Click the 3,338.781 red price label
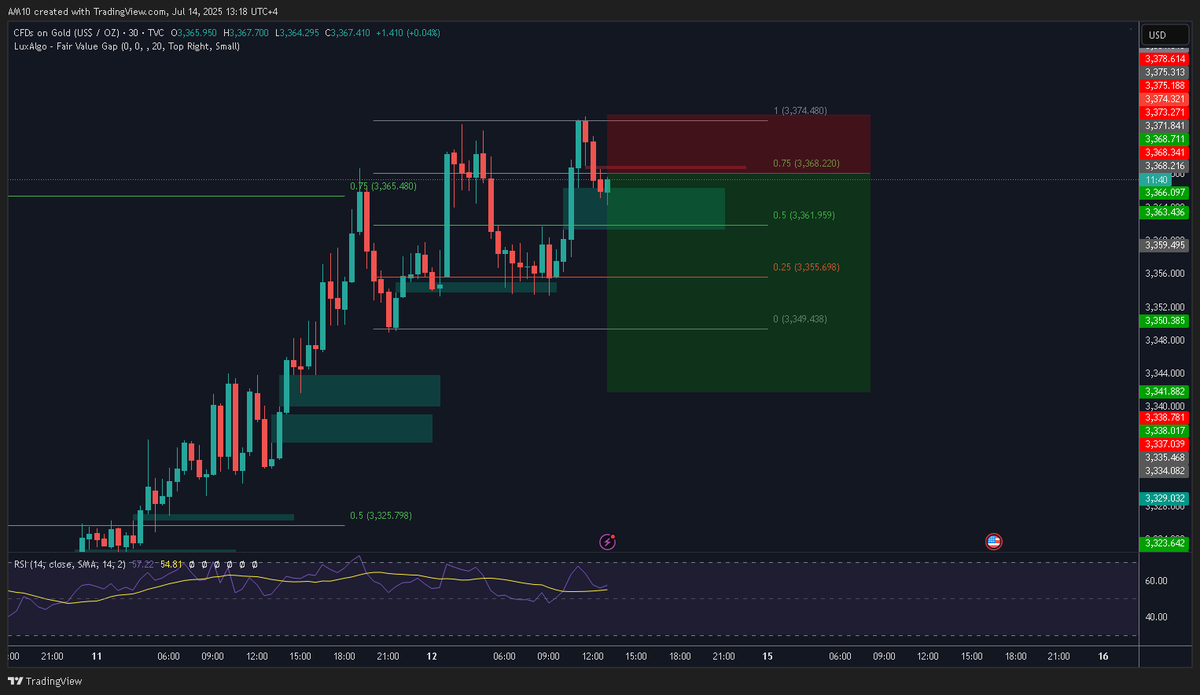 [1166, 417]
